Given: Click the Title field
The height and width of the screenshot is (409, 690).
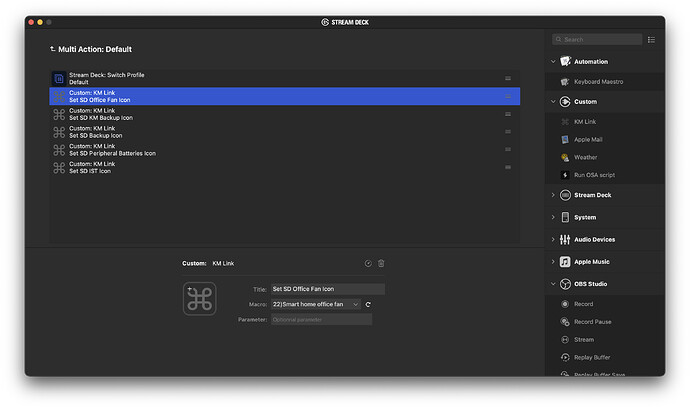Looking at the screenshot, I should (x=328, y=289).
